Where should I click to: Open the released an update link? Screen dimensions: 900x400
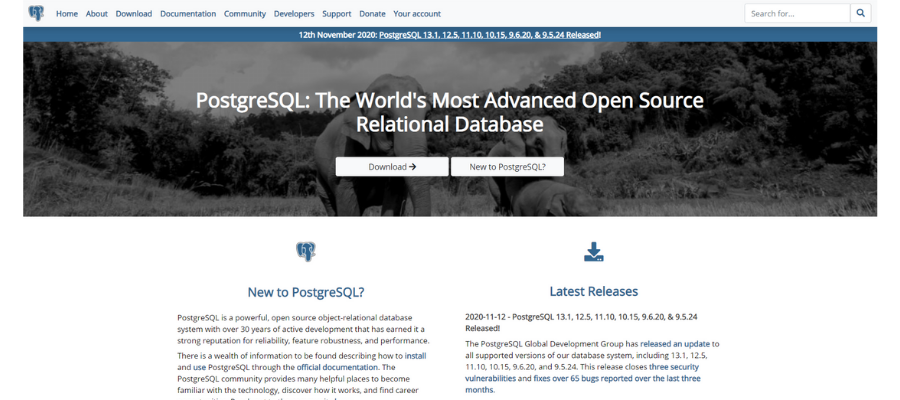(676, 344)
